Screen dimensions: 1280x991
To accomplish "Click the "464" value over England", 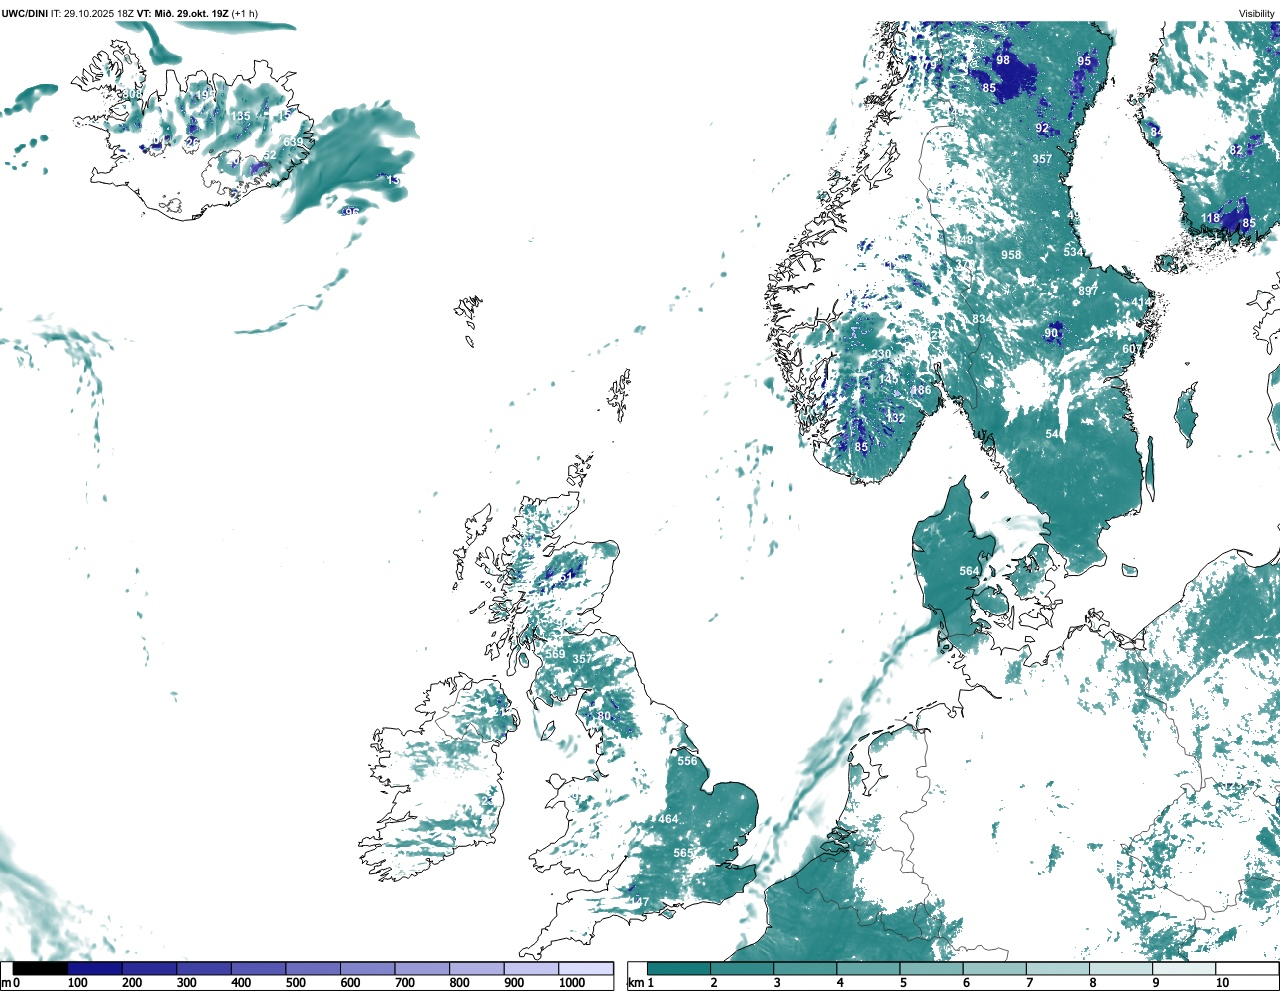I will point(668,819).
